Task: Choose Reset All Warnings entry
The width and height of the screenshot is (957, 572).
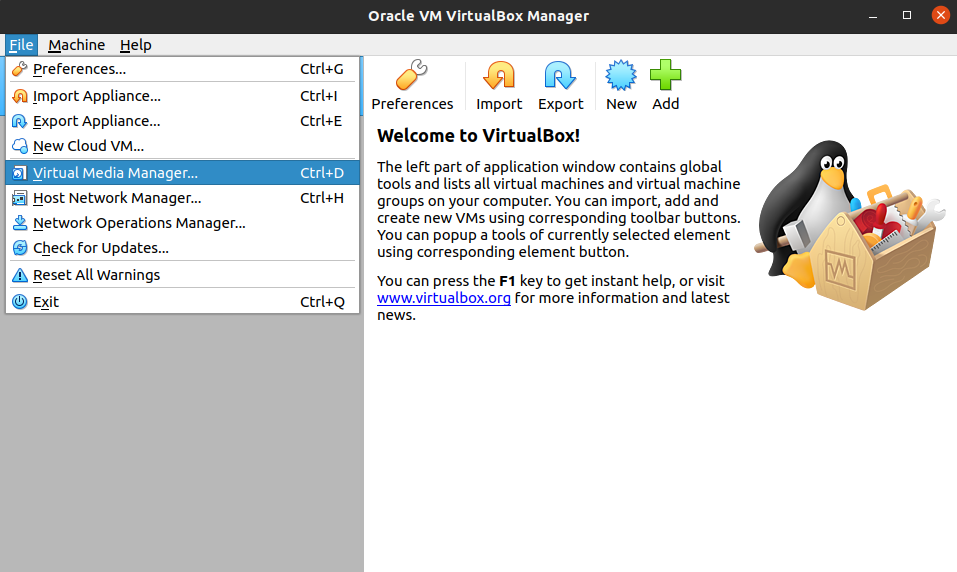Action: [182, 275]
